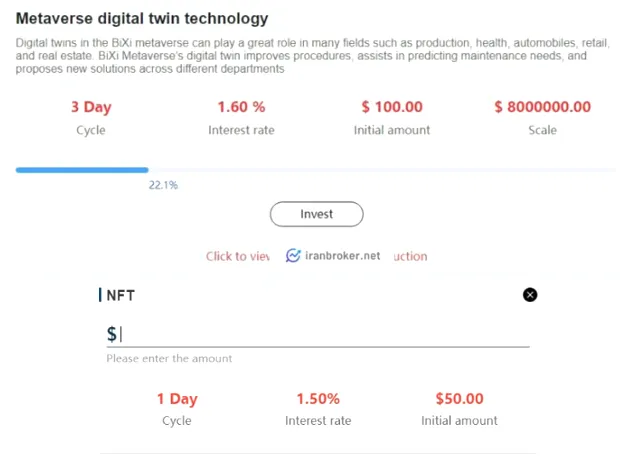624x459 pixels.
Task: Click the 1.60 % interest rate value
Action: click(x=241, y=107)
